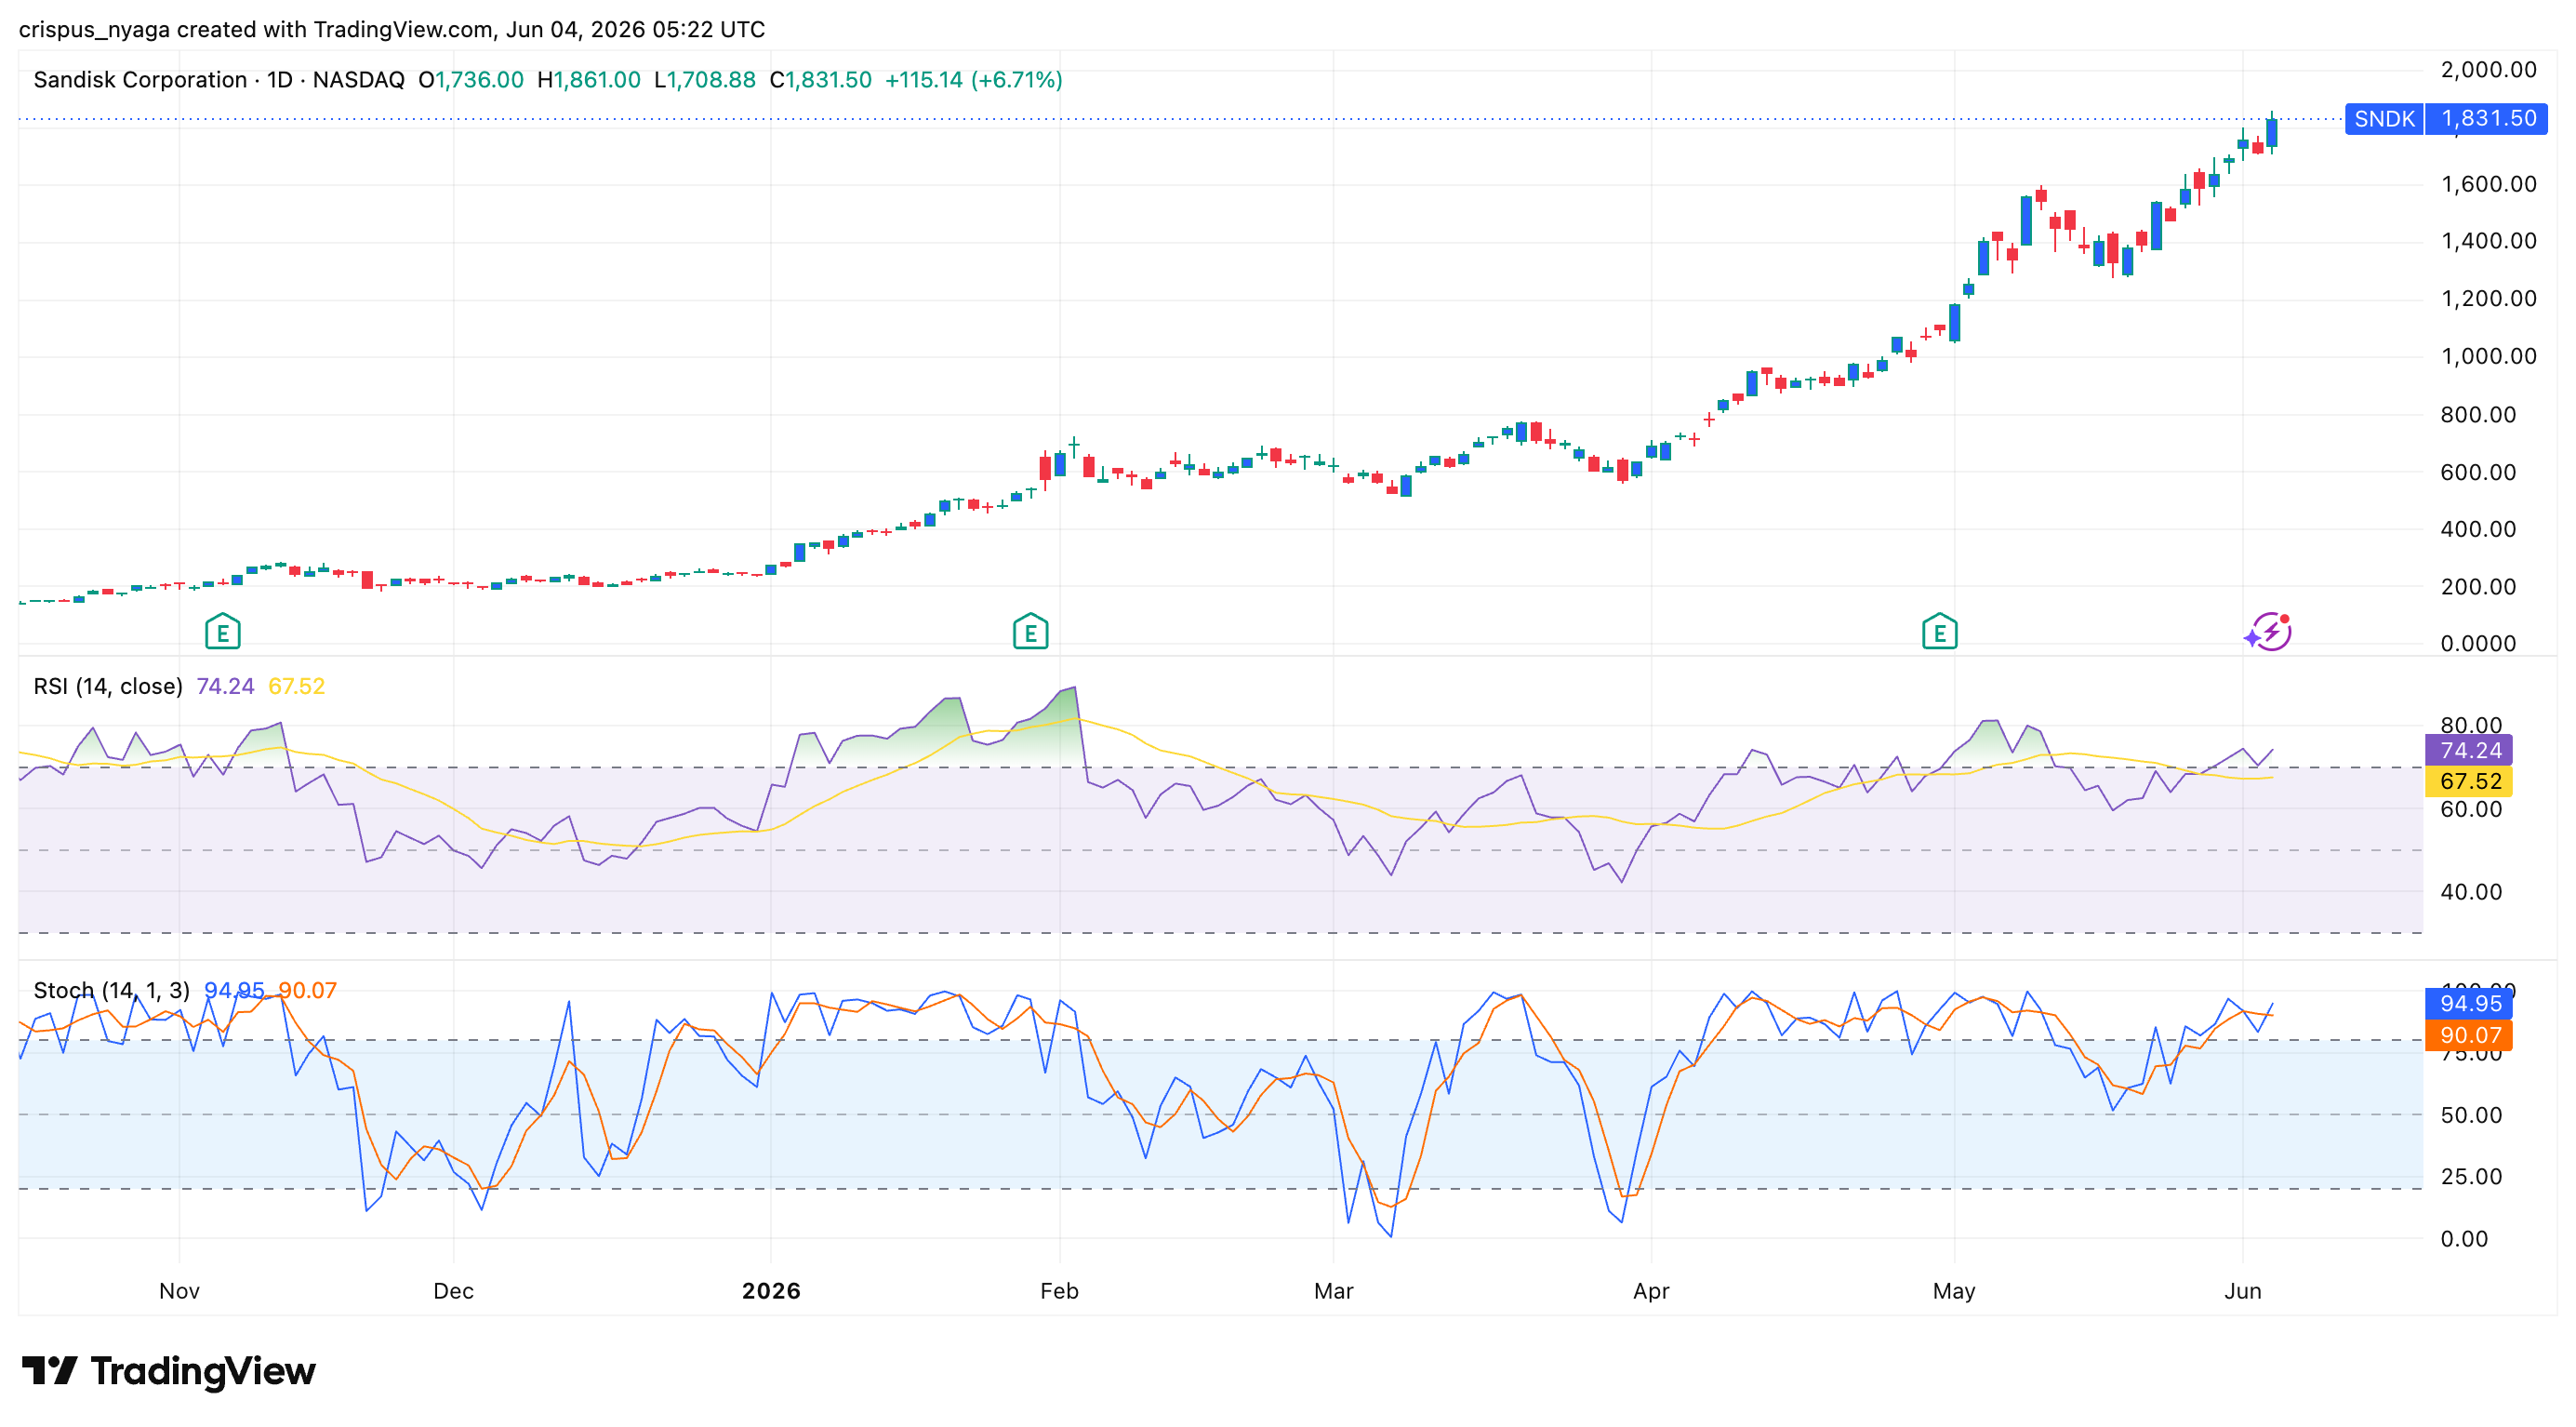Click the Stoch 25.00 axis label
The height and width of the screenshot is (1427, 2576).
(2470, 1177)
